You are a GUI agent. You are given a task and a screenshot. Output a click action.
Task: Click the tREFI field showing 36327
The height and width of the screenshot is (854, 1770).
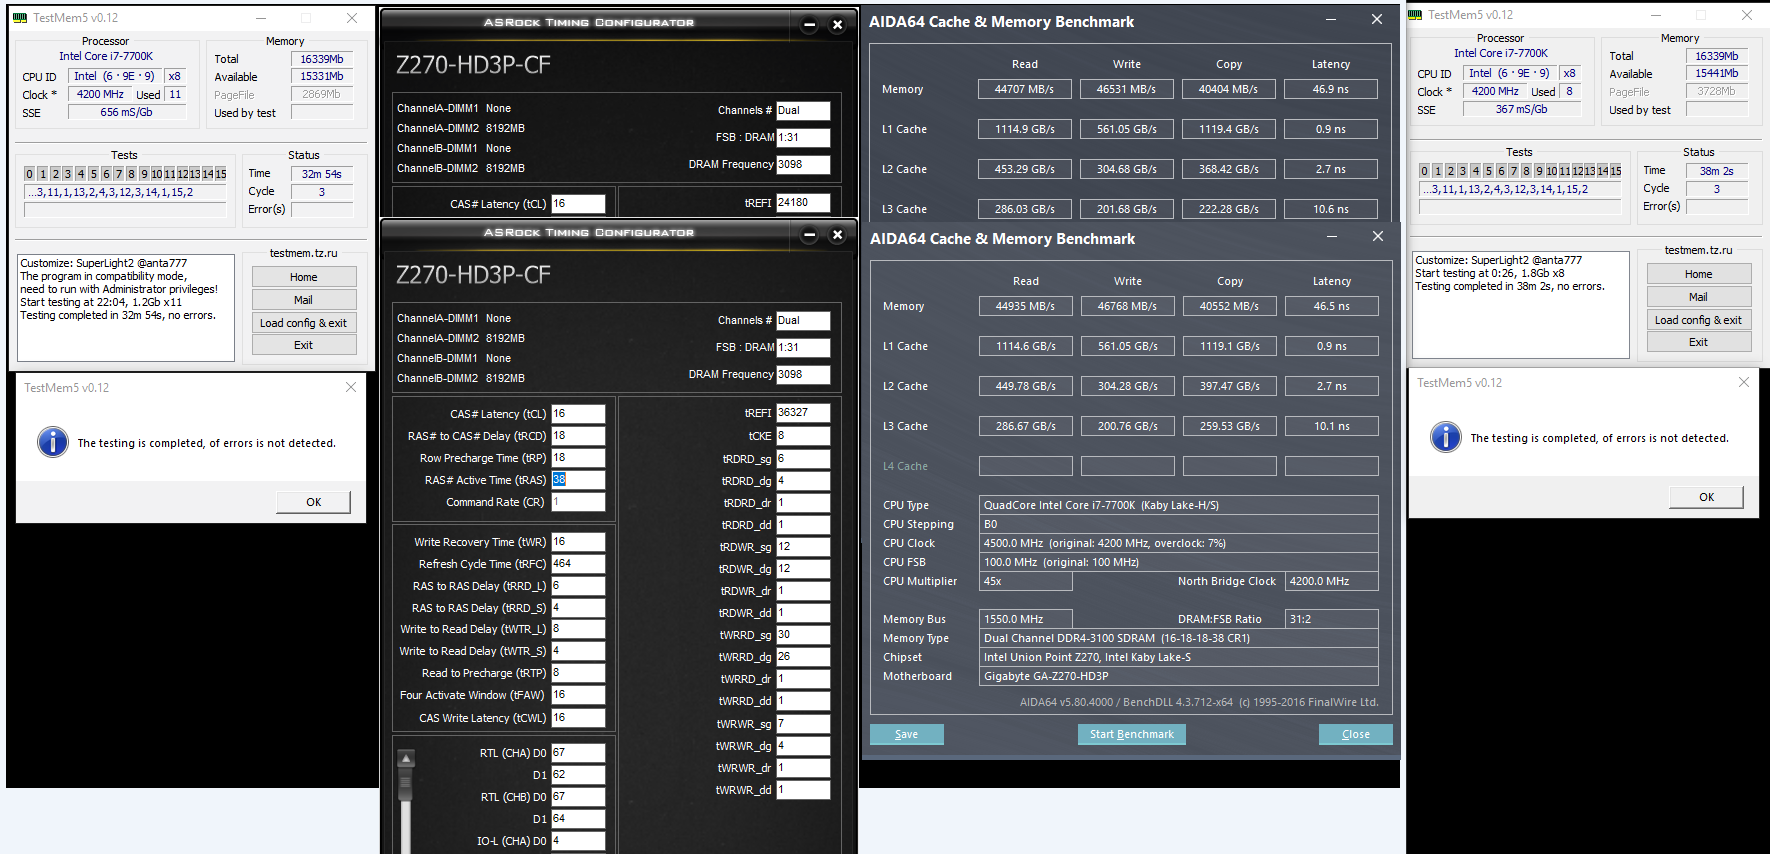(x=803, y=413)
